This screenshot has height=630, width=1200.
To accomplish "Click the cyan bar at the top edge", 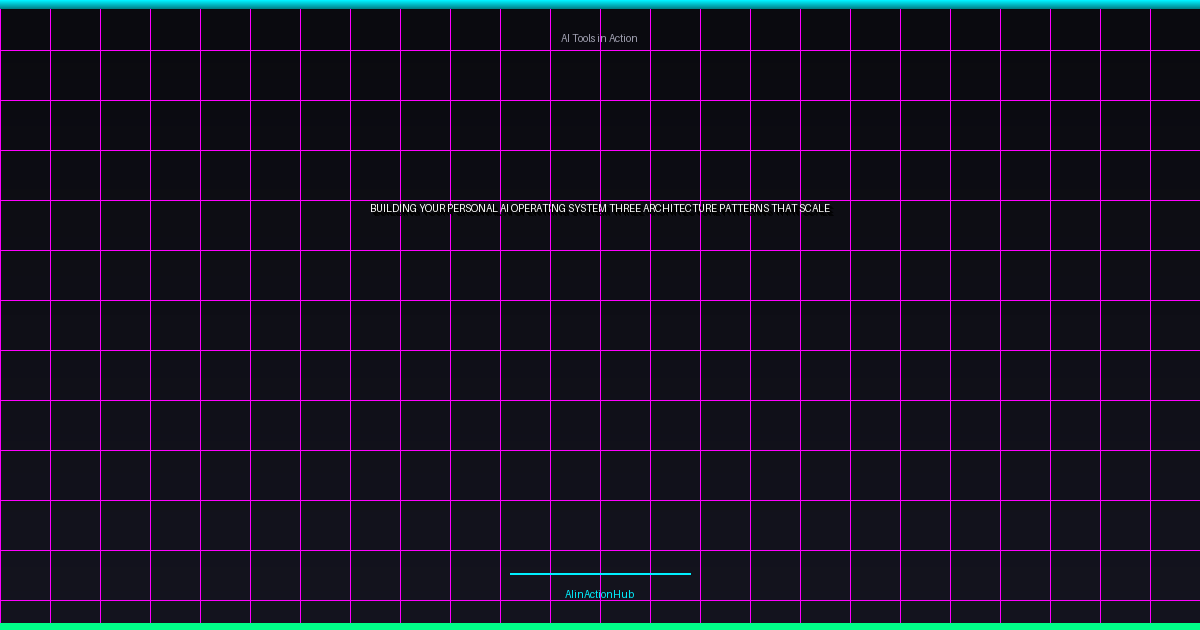I will click(x=600, y=3).
